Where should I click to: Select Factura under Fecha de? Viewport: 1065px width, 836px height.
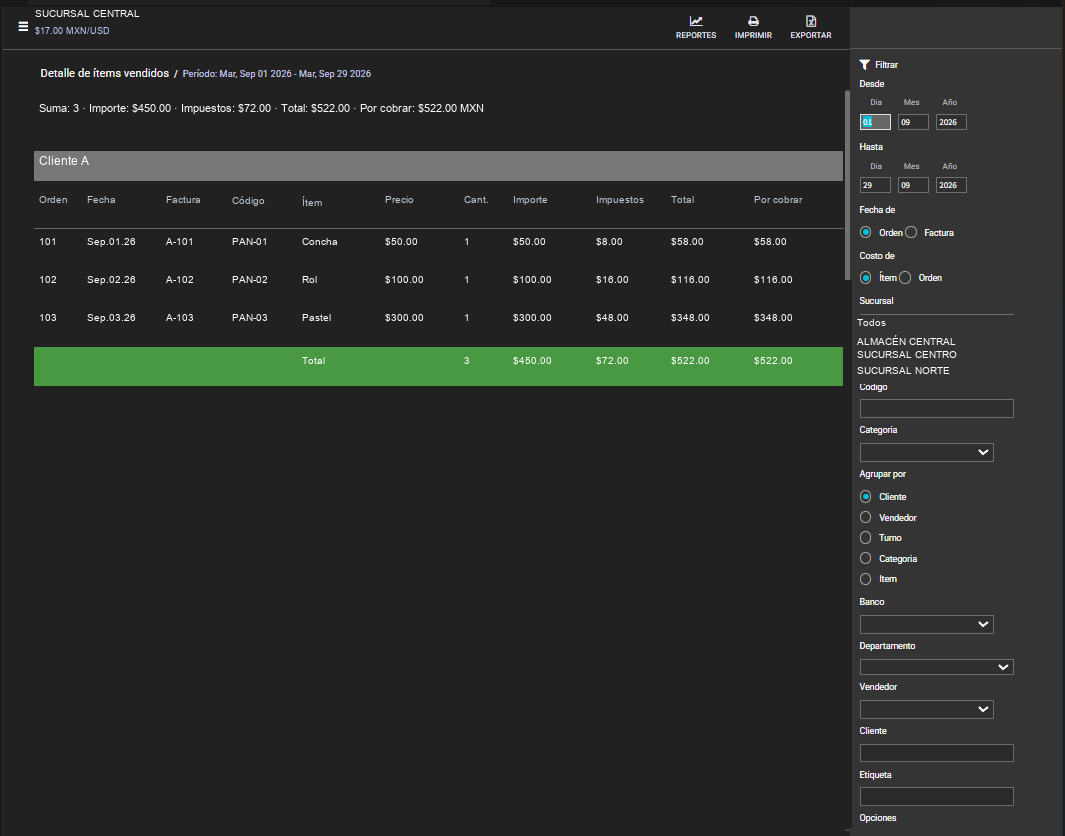coord(911,232)
